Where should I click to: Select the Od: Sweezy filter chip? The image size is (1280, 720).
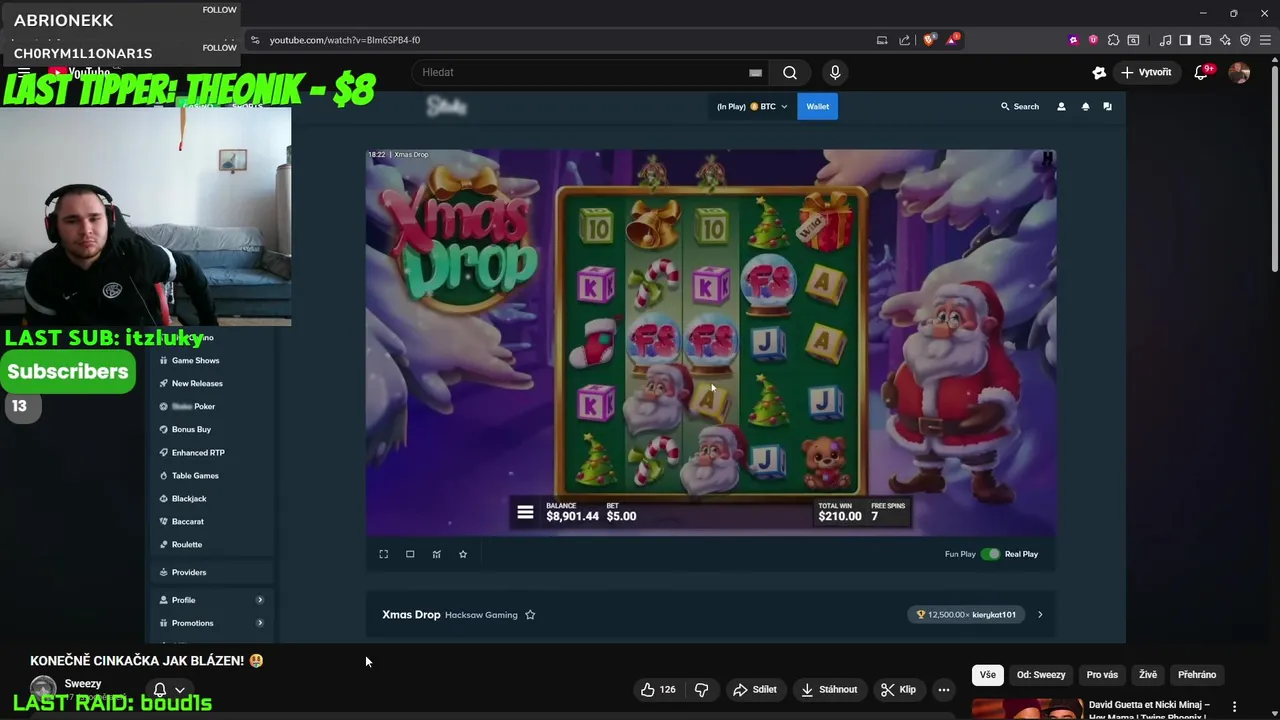[1041, 675]
